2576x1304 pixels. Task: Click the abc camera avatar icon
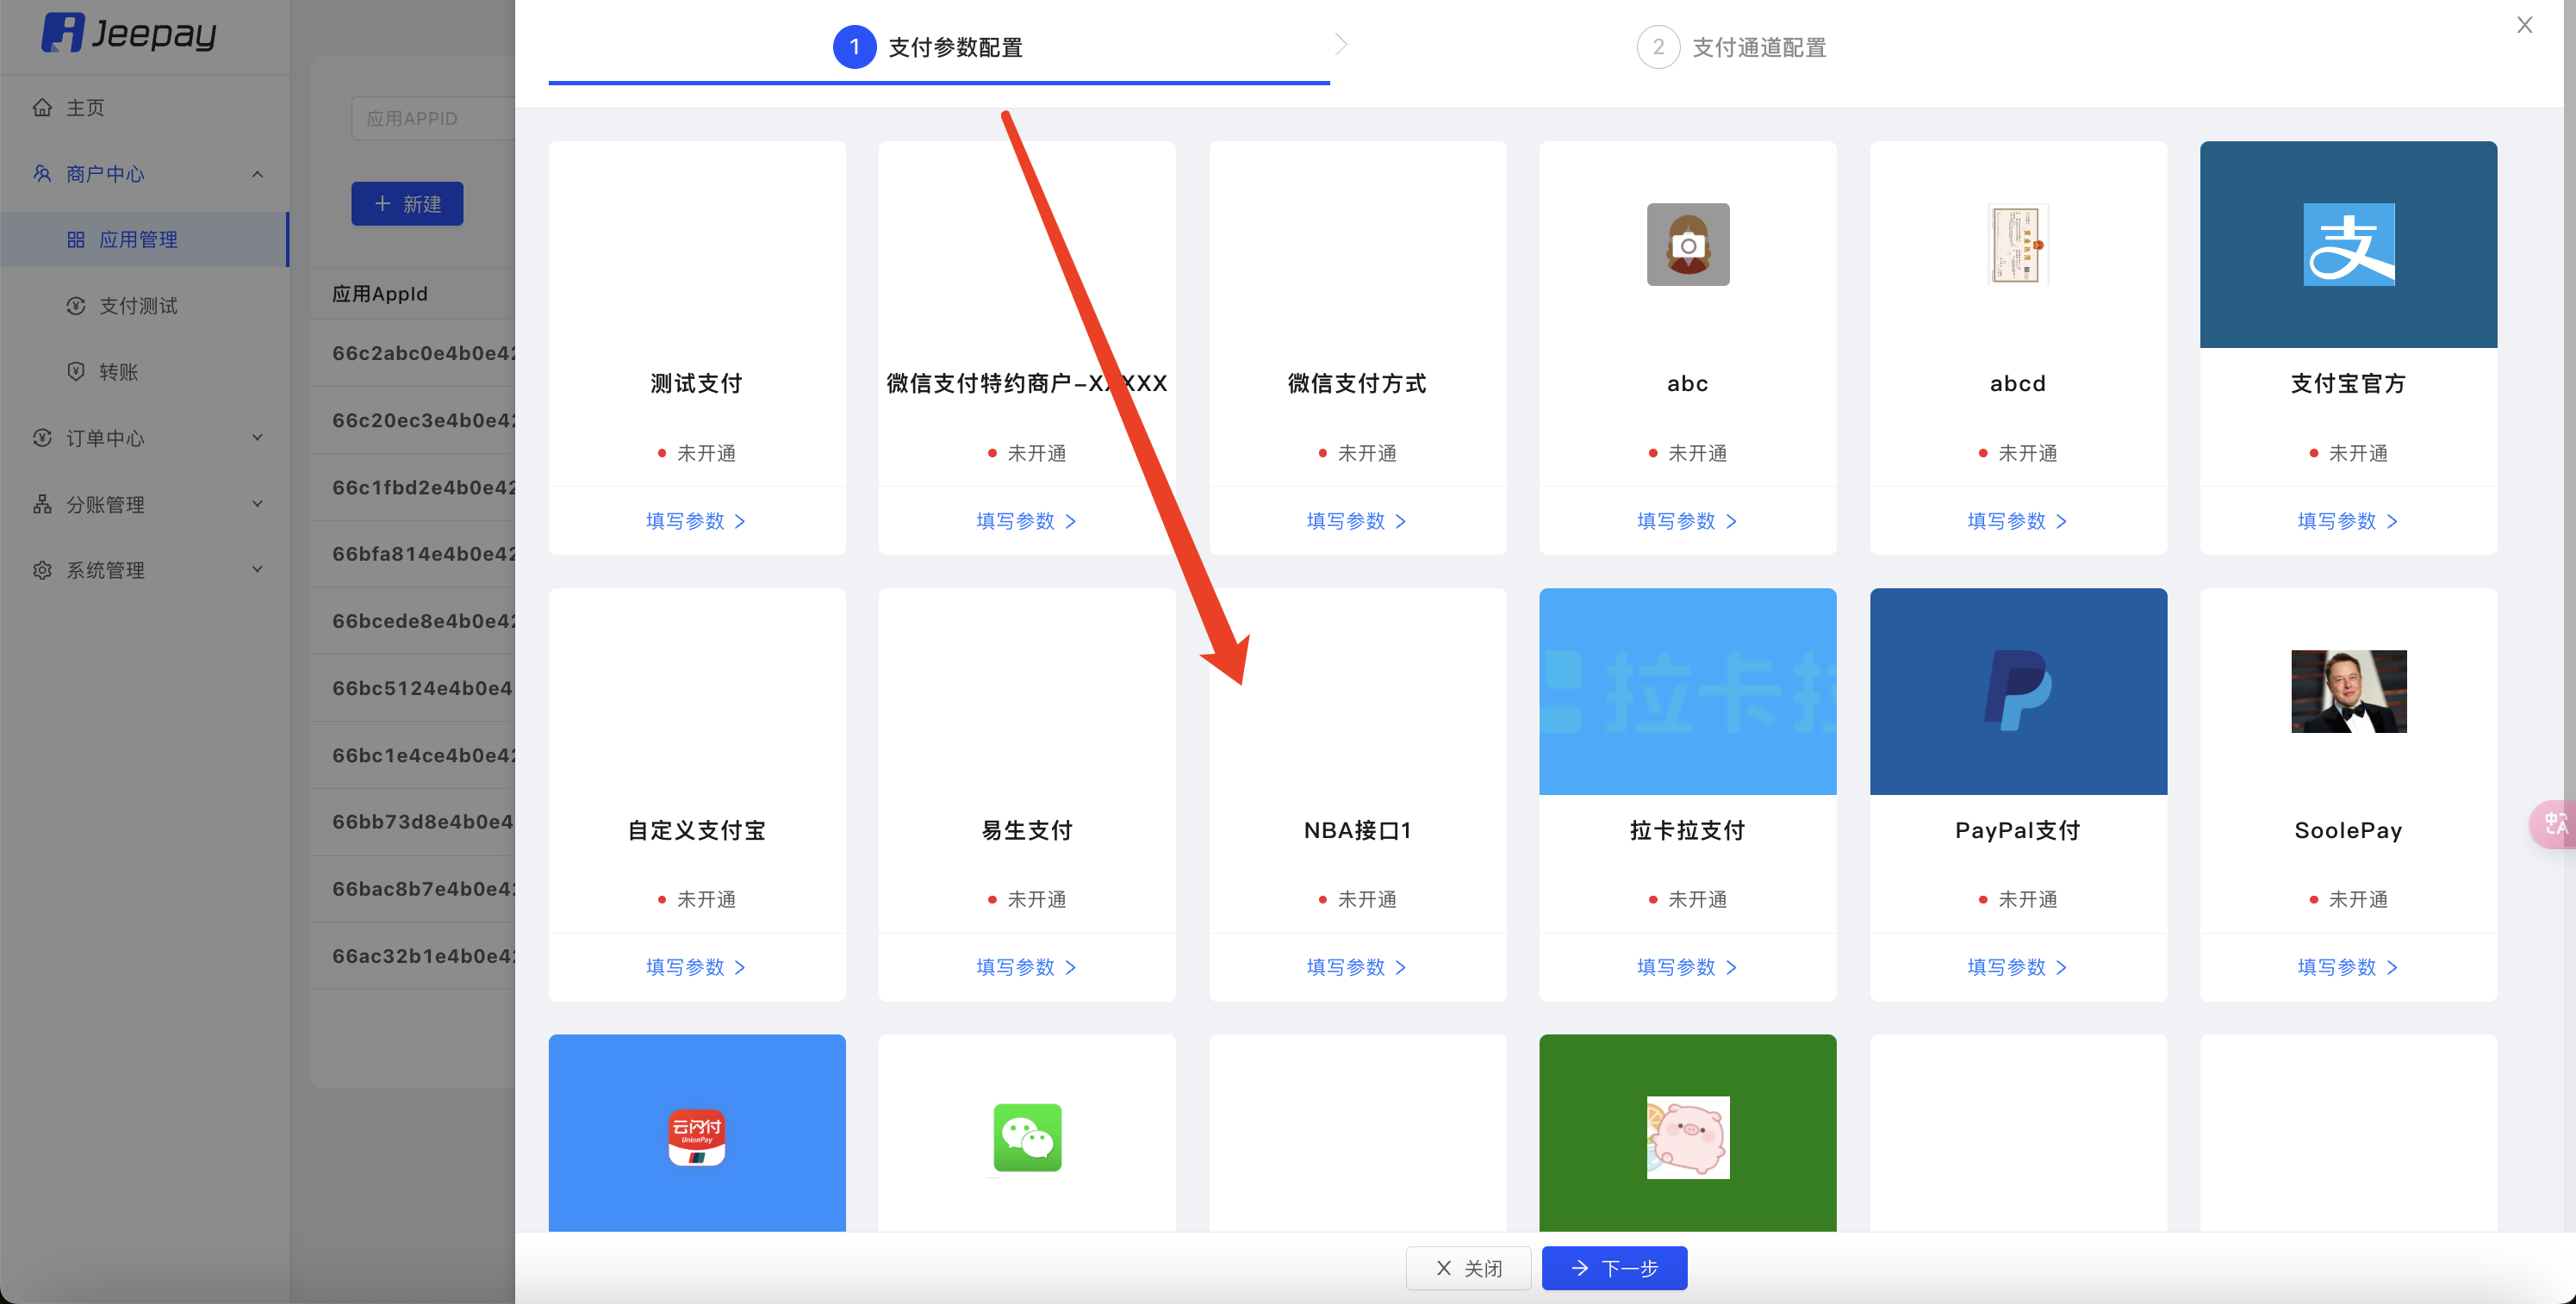point(1687,245)
